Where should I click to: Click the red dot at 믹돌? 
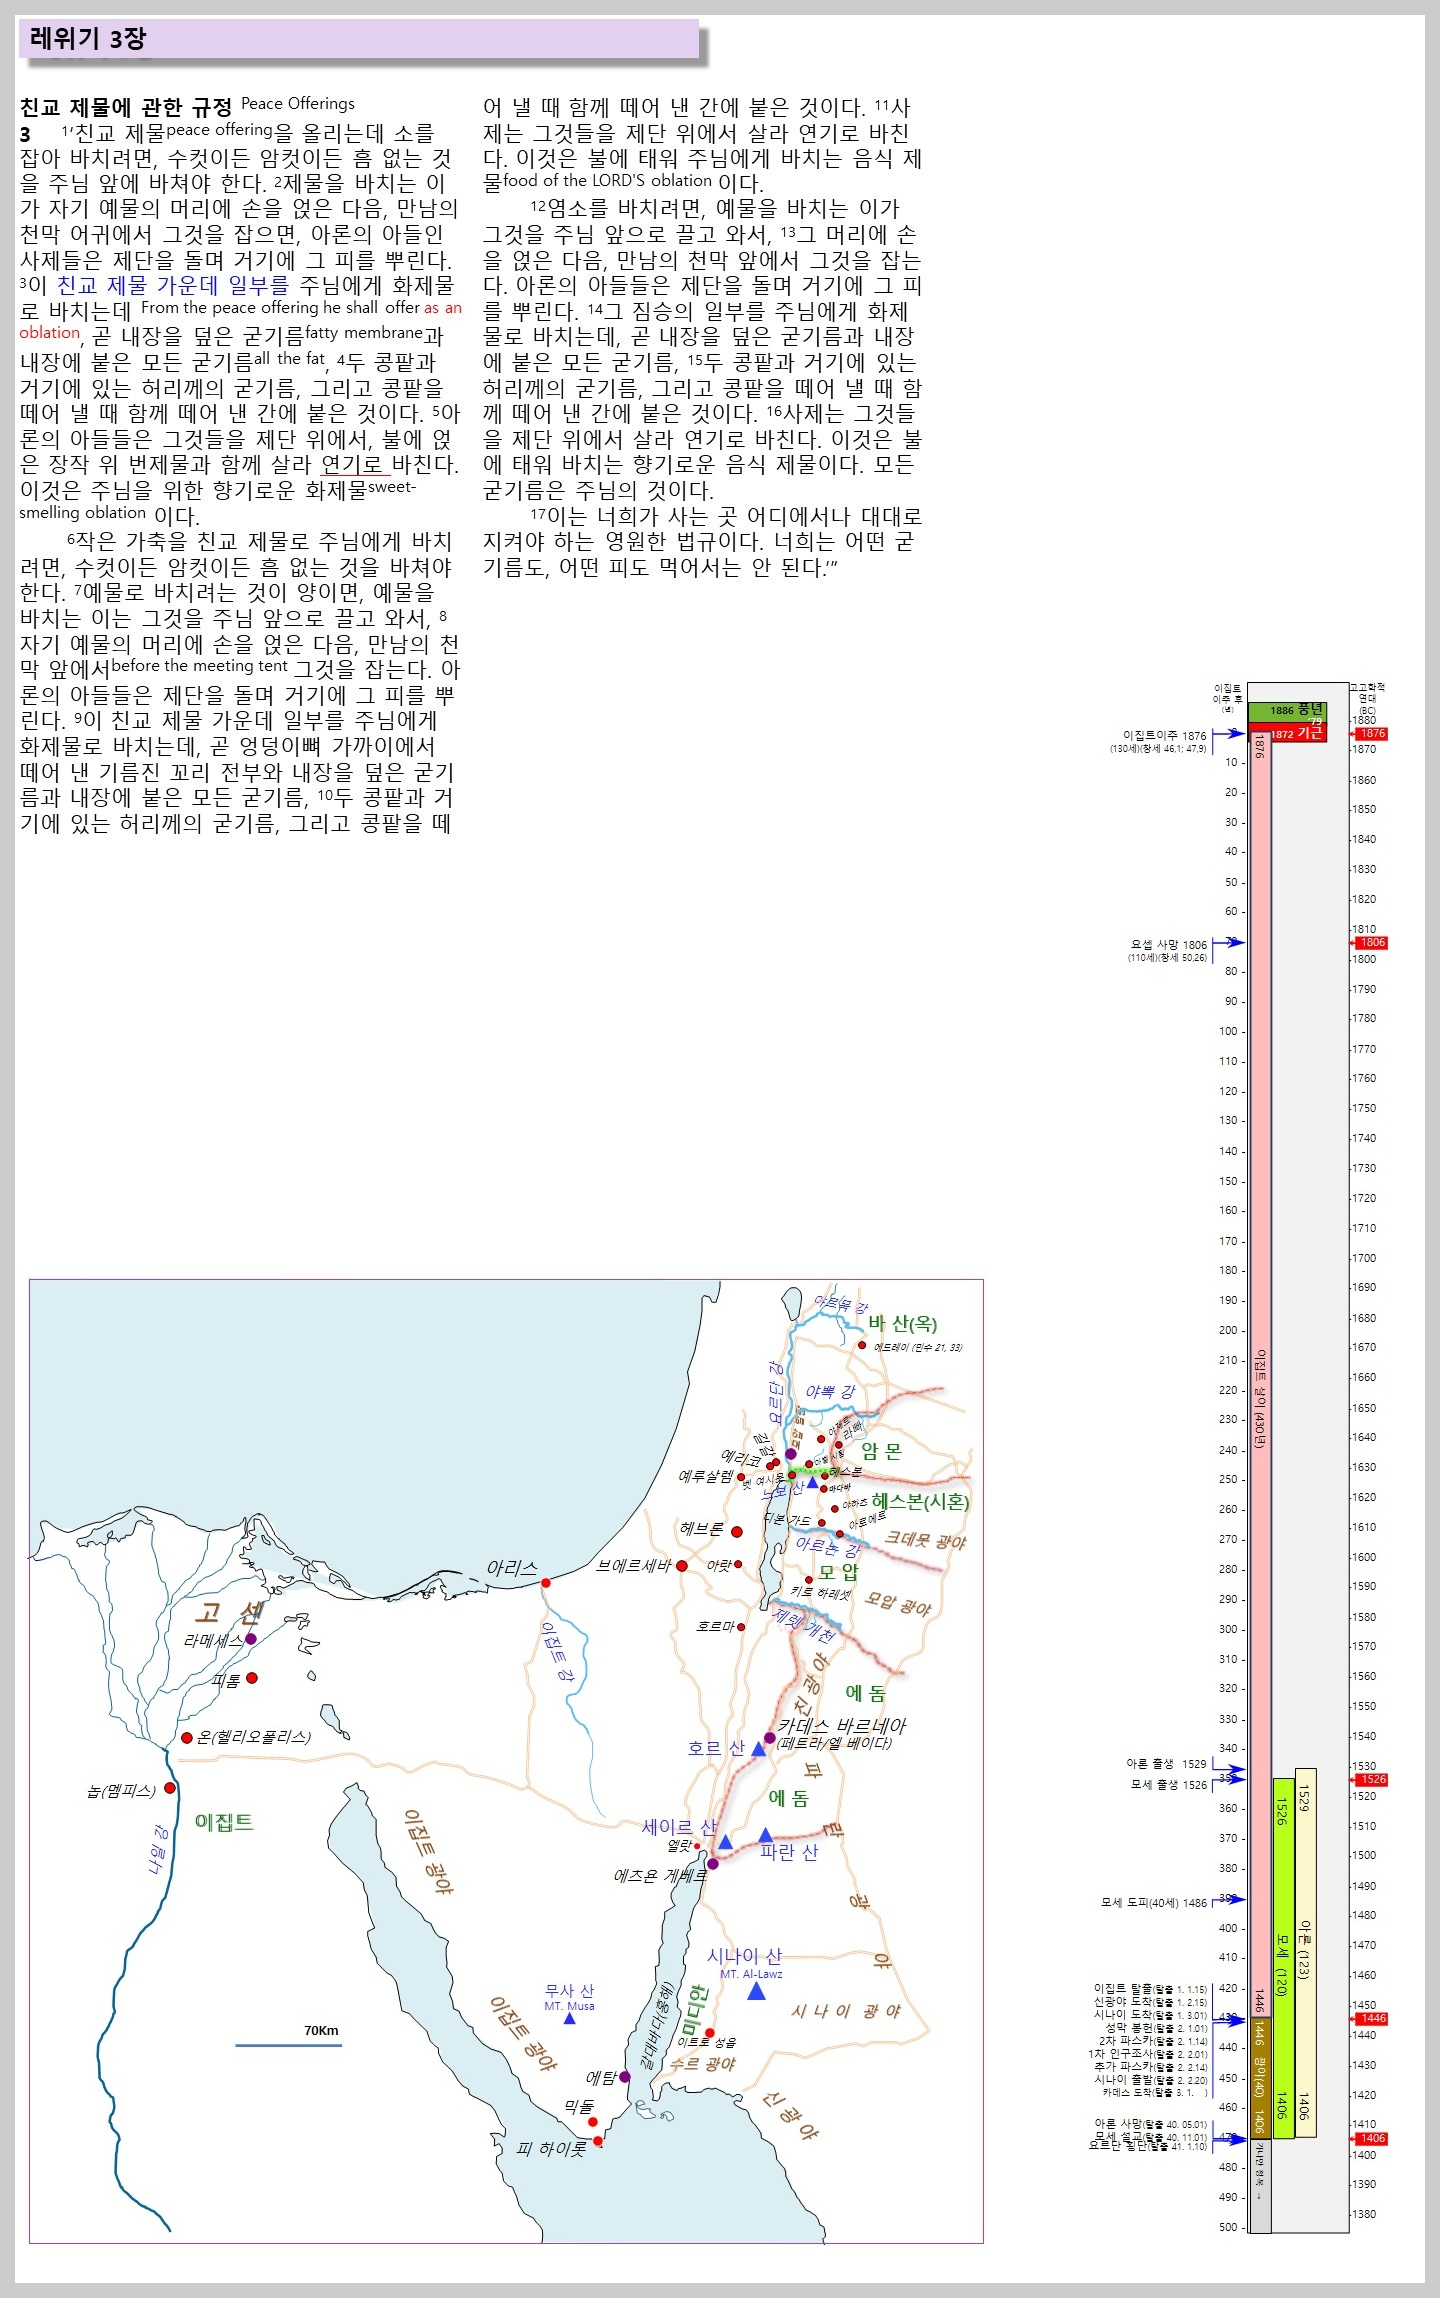tap(592, 2122)
